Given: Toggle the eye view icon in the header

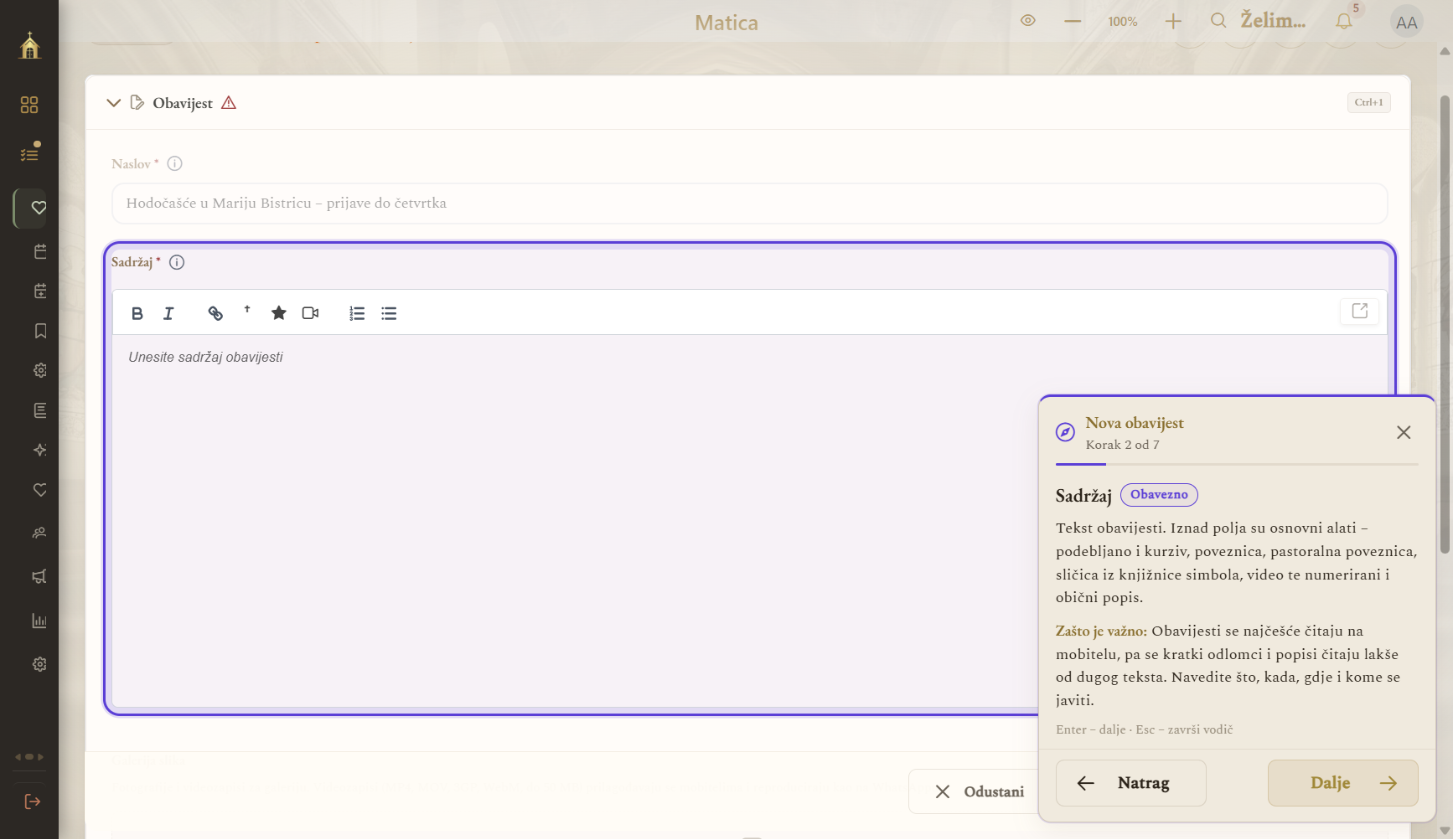Looking at the screenshot, I should tap(1028, 21).
